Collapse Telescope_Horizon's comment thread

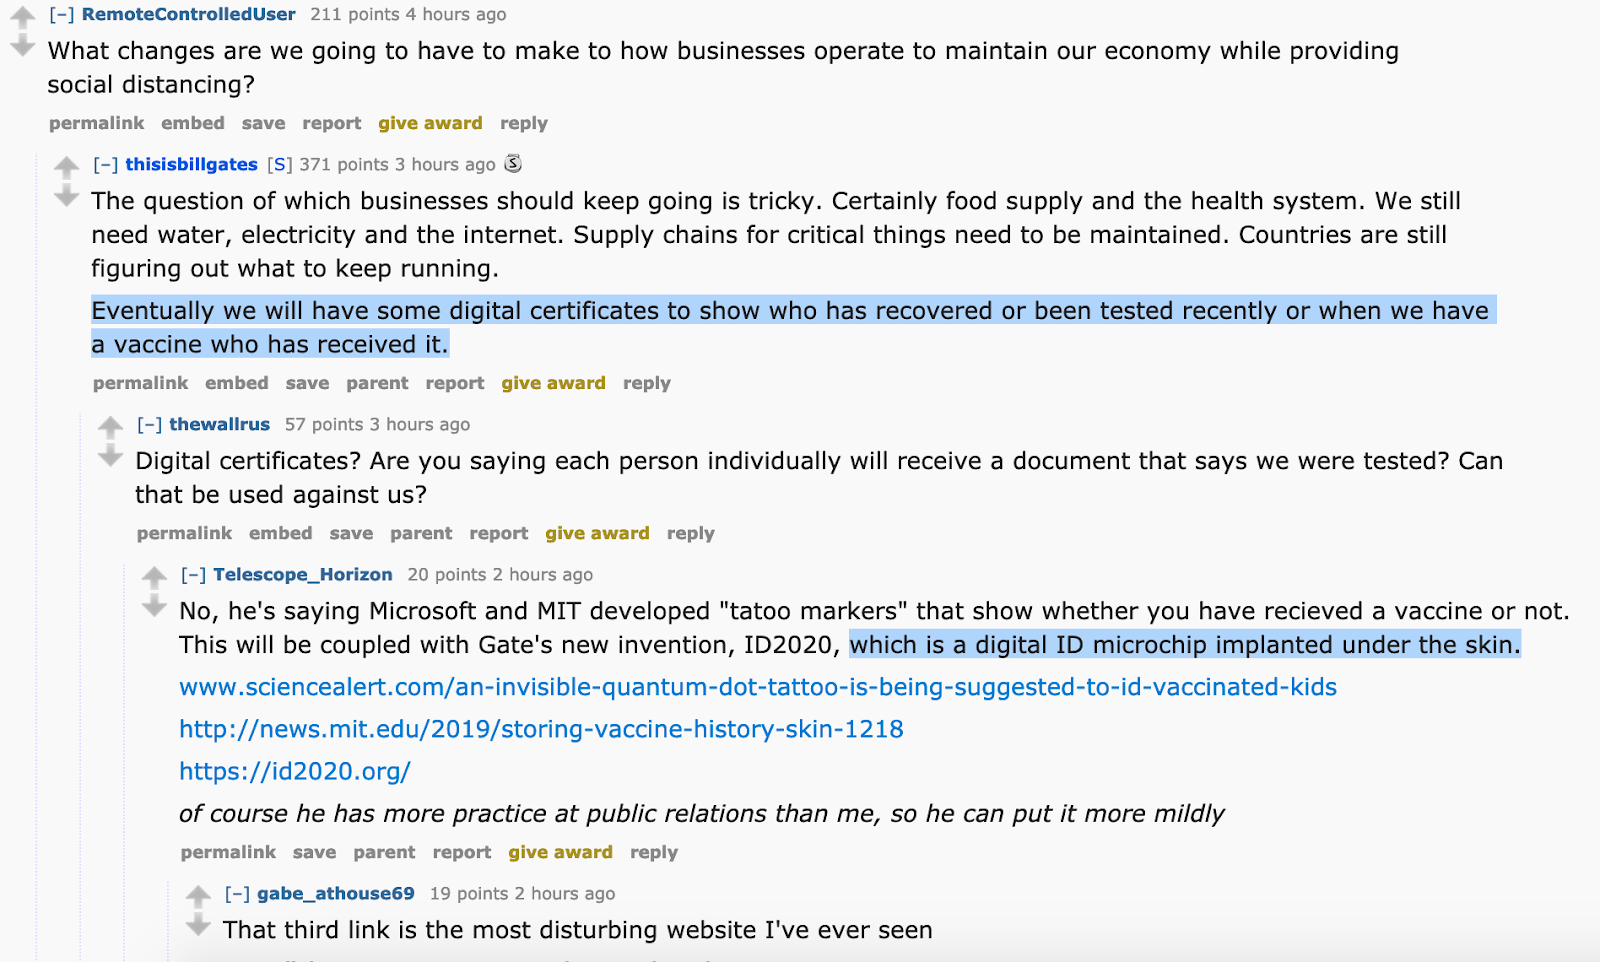tap(194, 575)
